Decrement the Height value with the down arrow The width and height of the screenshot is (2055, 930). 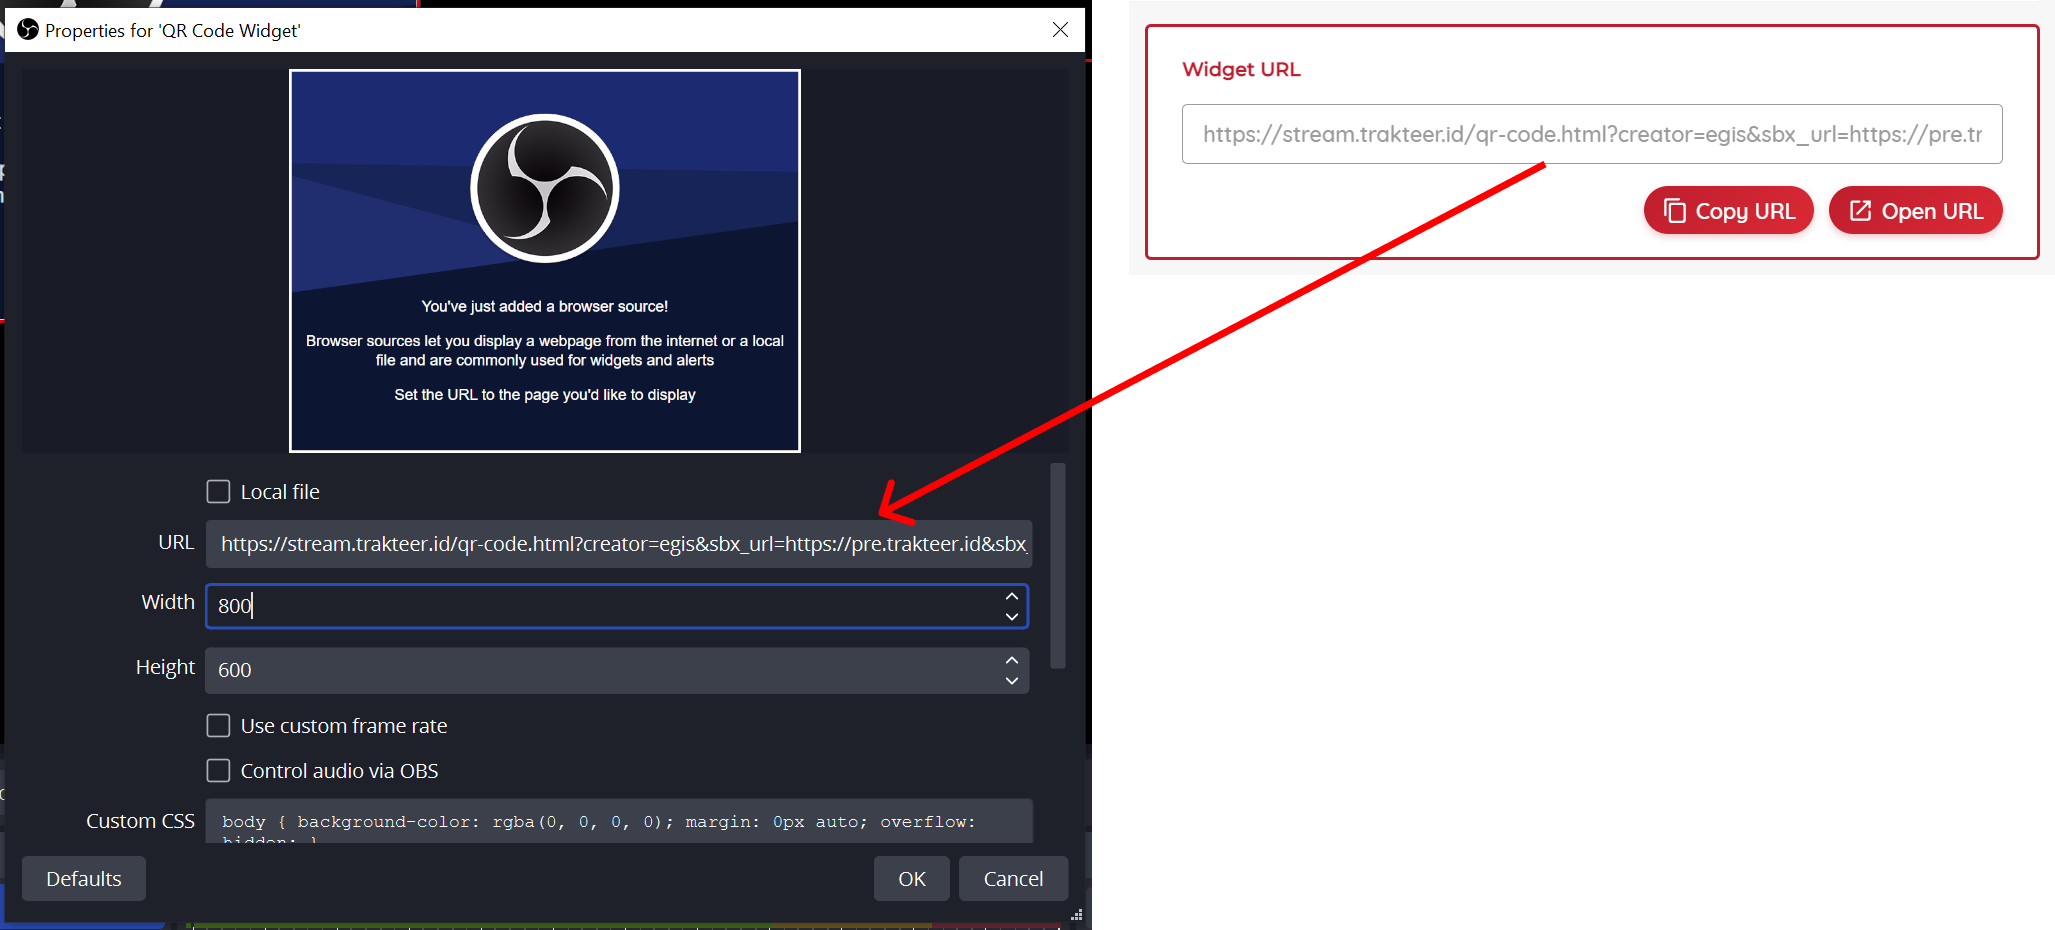(1012, 681)
